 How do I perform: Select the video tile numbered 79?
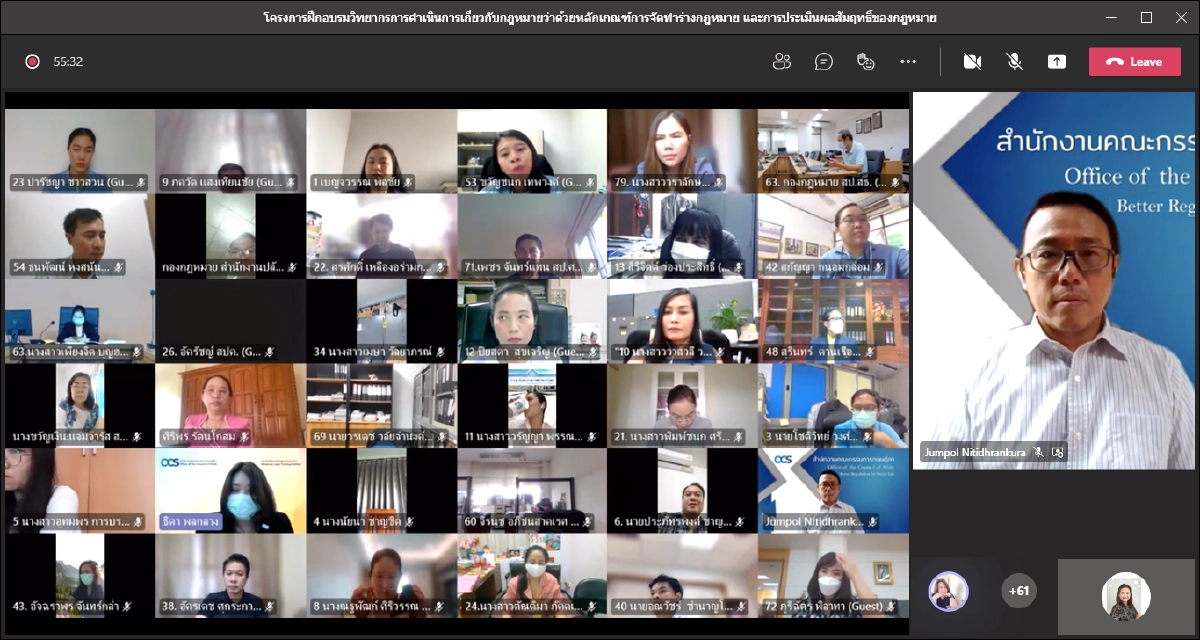(683, 150)
